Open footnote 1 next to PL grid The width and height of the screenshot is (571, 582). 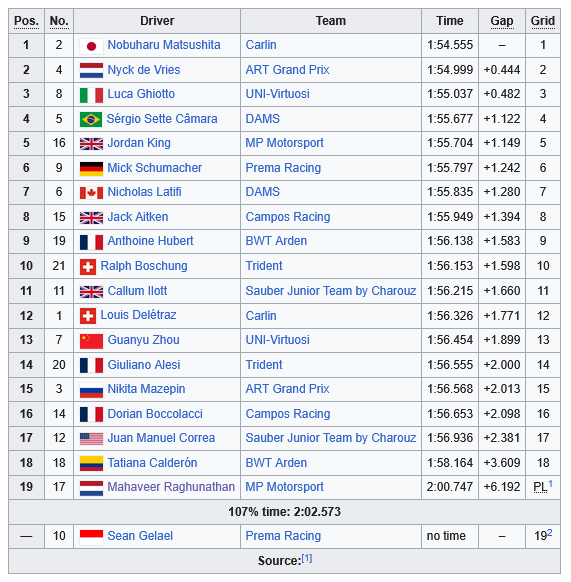[x=551, y=484]
